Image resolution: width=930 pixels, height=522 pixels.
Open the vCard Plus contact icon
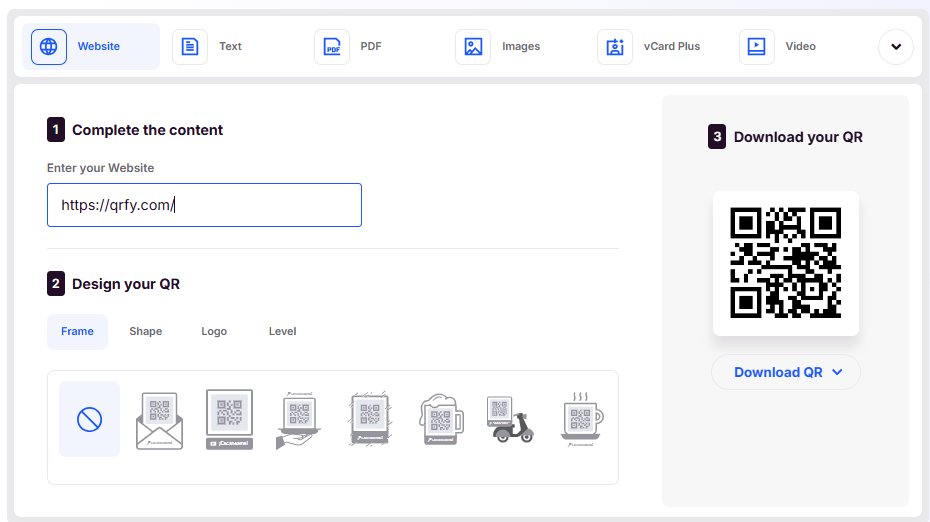614,46
